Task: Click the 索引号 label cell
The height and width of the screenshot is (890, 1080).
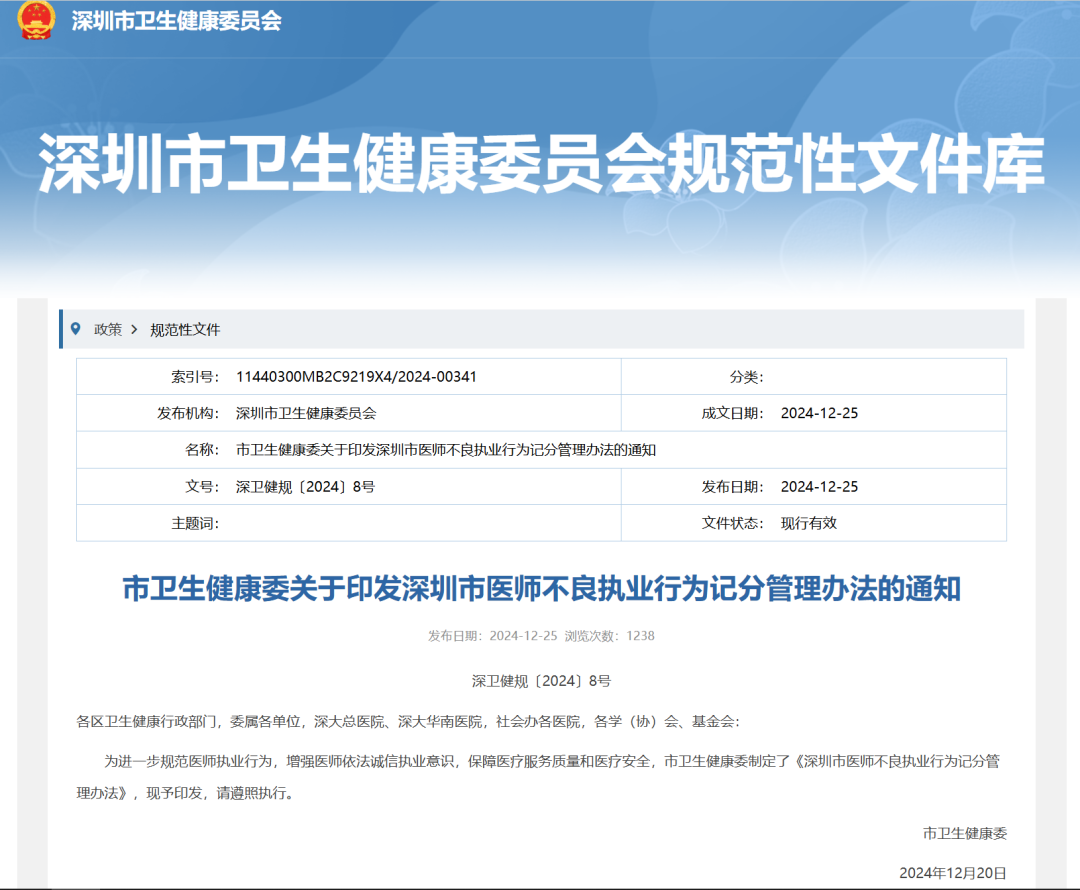Action: click(x=195, y=377)
